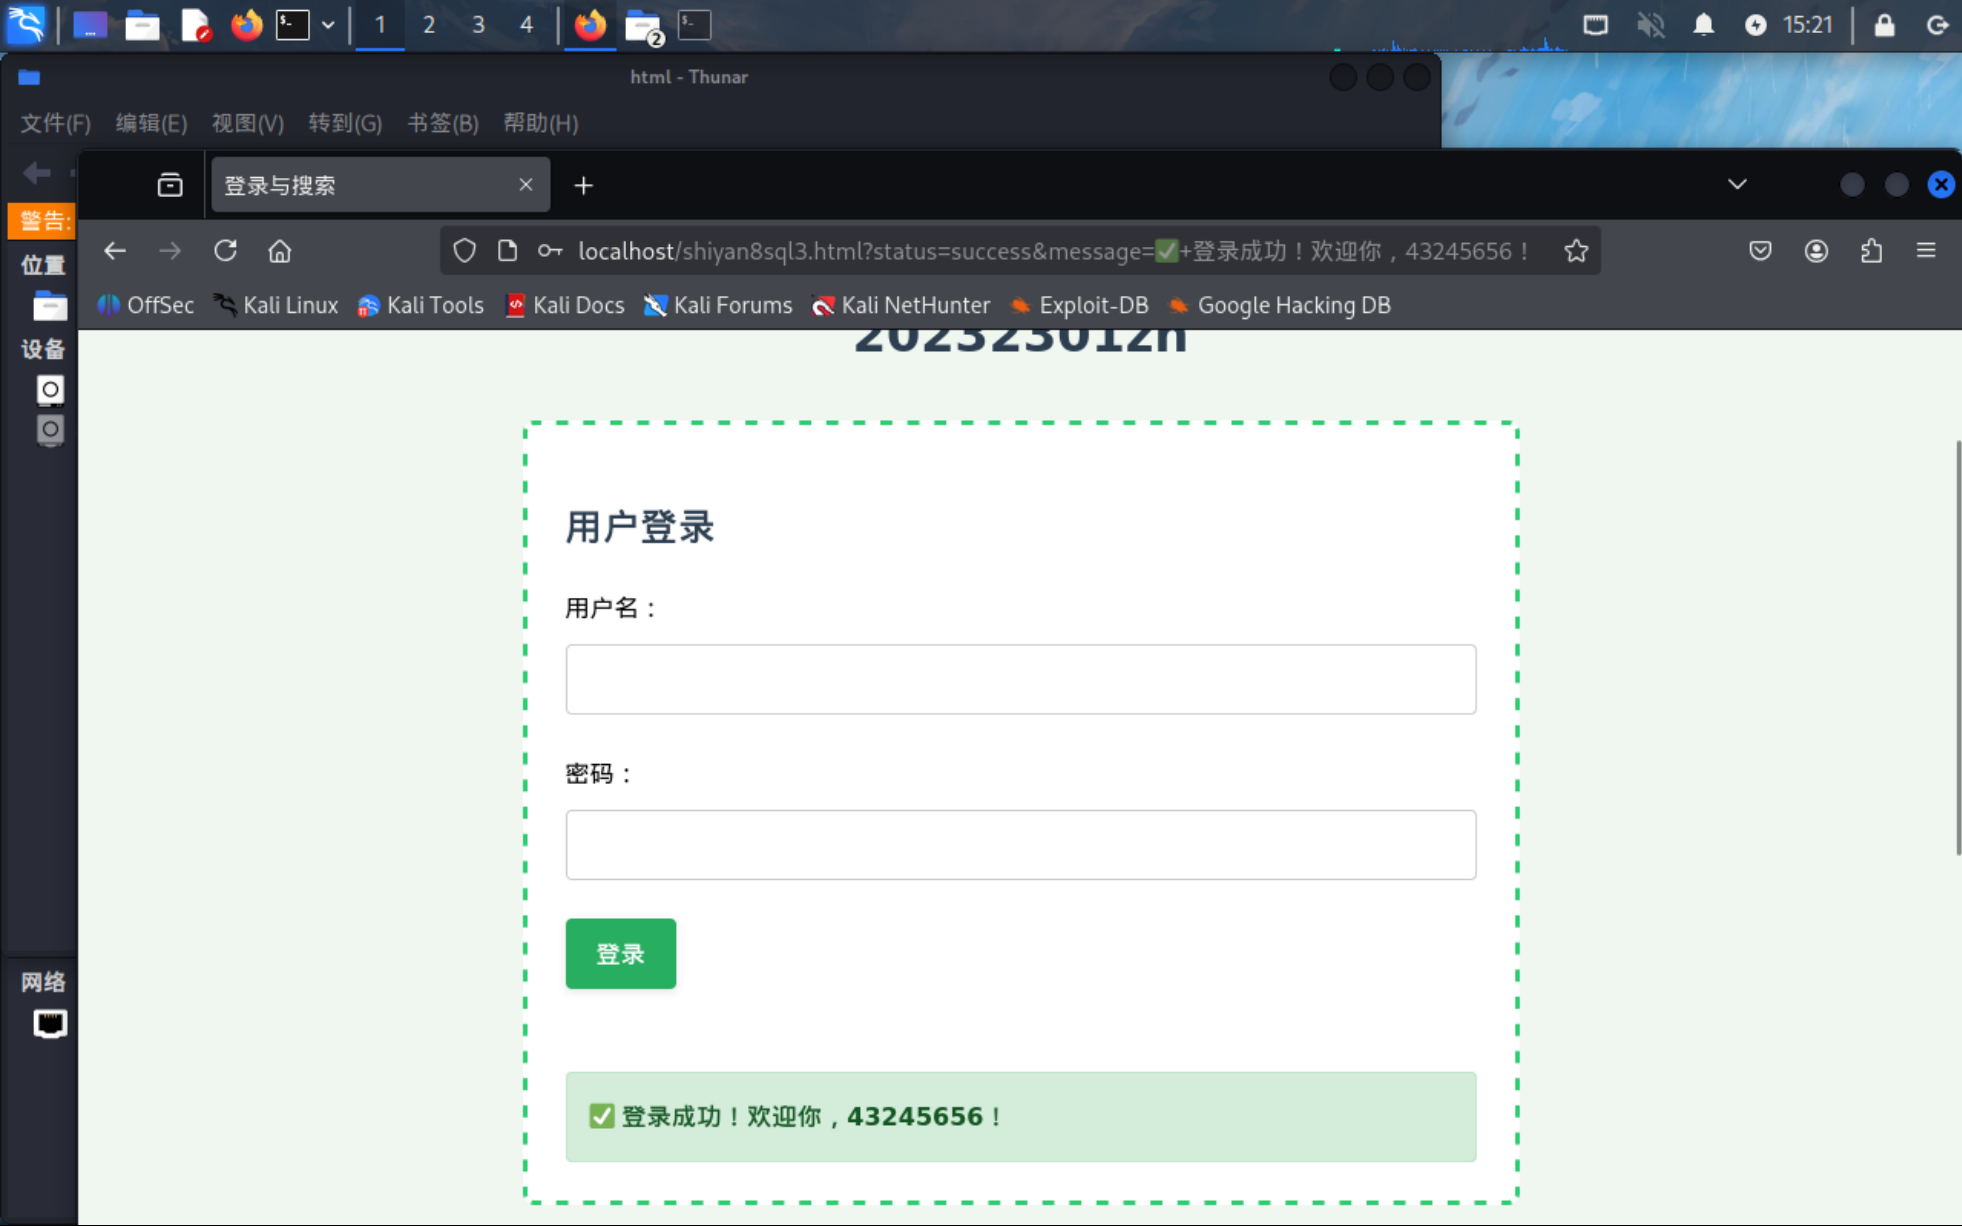This screenshot has height=1226, width=1962.
Task: Reload the current page in Firefox
Action: 225,251
